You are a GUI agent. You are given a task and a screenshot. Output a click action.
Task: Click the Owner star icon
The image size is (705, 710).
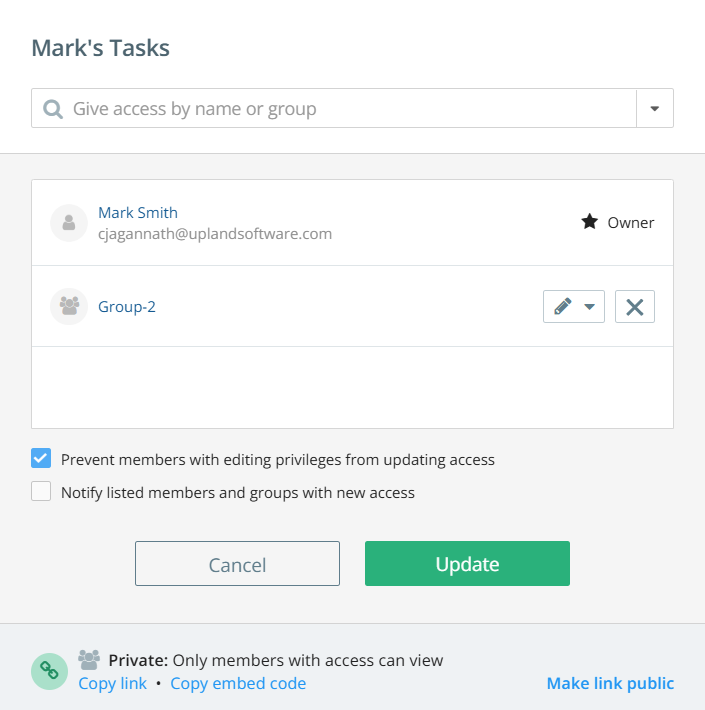coord(590,222)
